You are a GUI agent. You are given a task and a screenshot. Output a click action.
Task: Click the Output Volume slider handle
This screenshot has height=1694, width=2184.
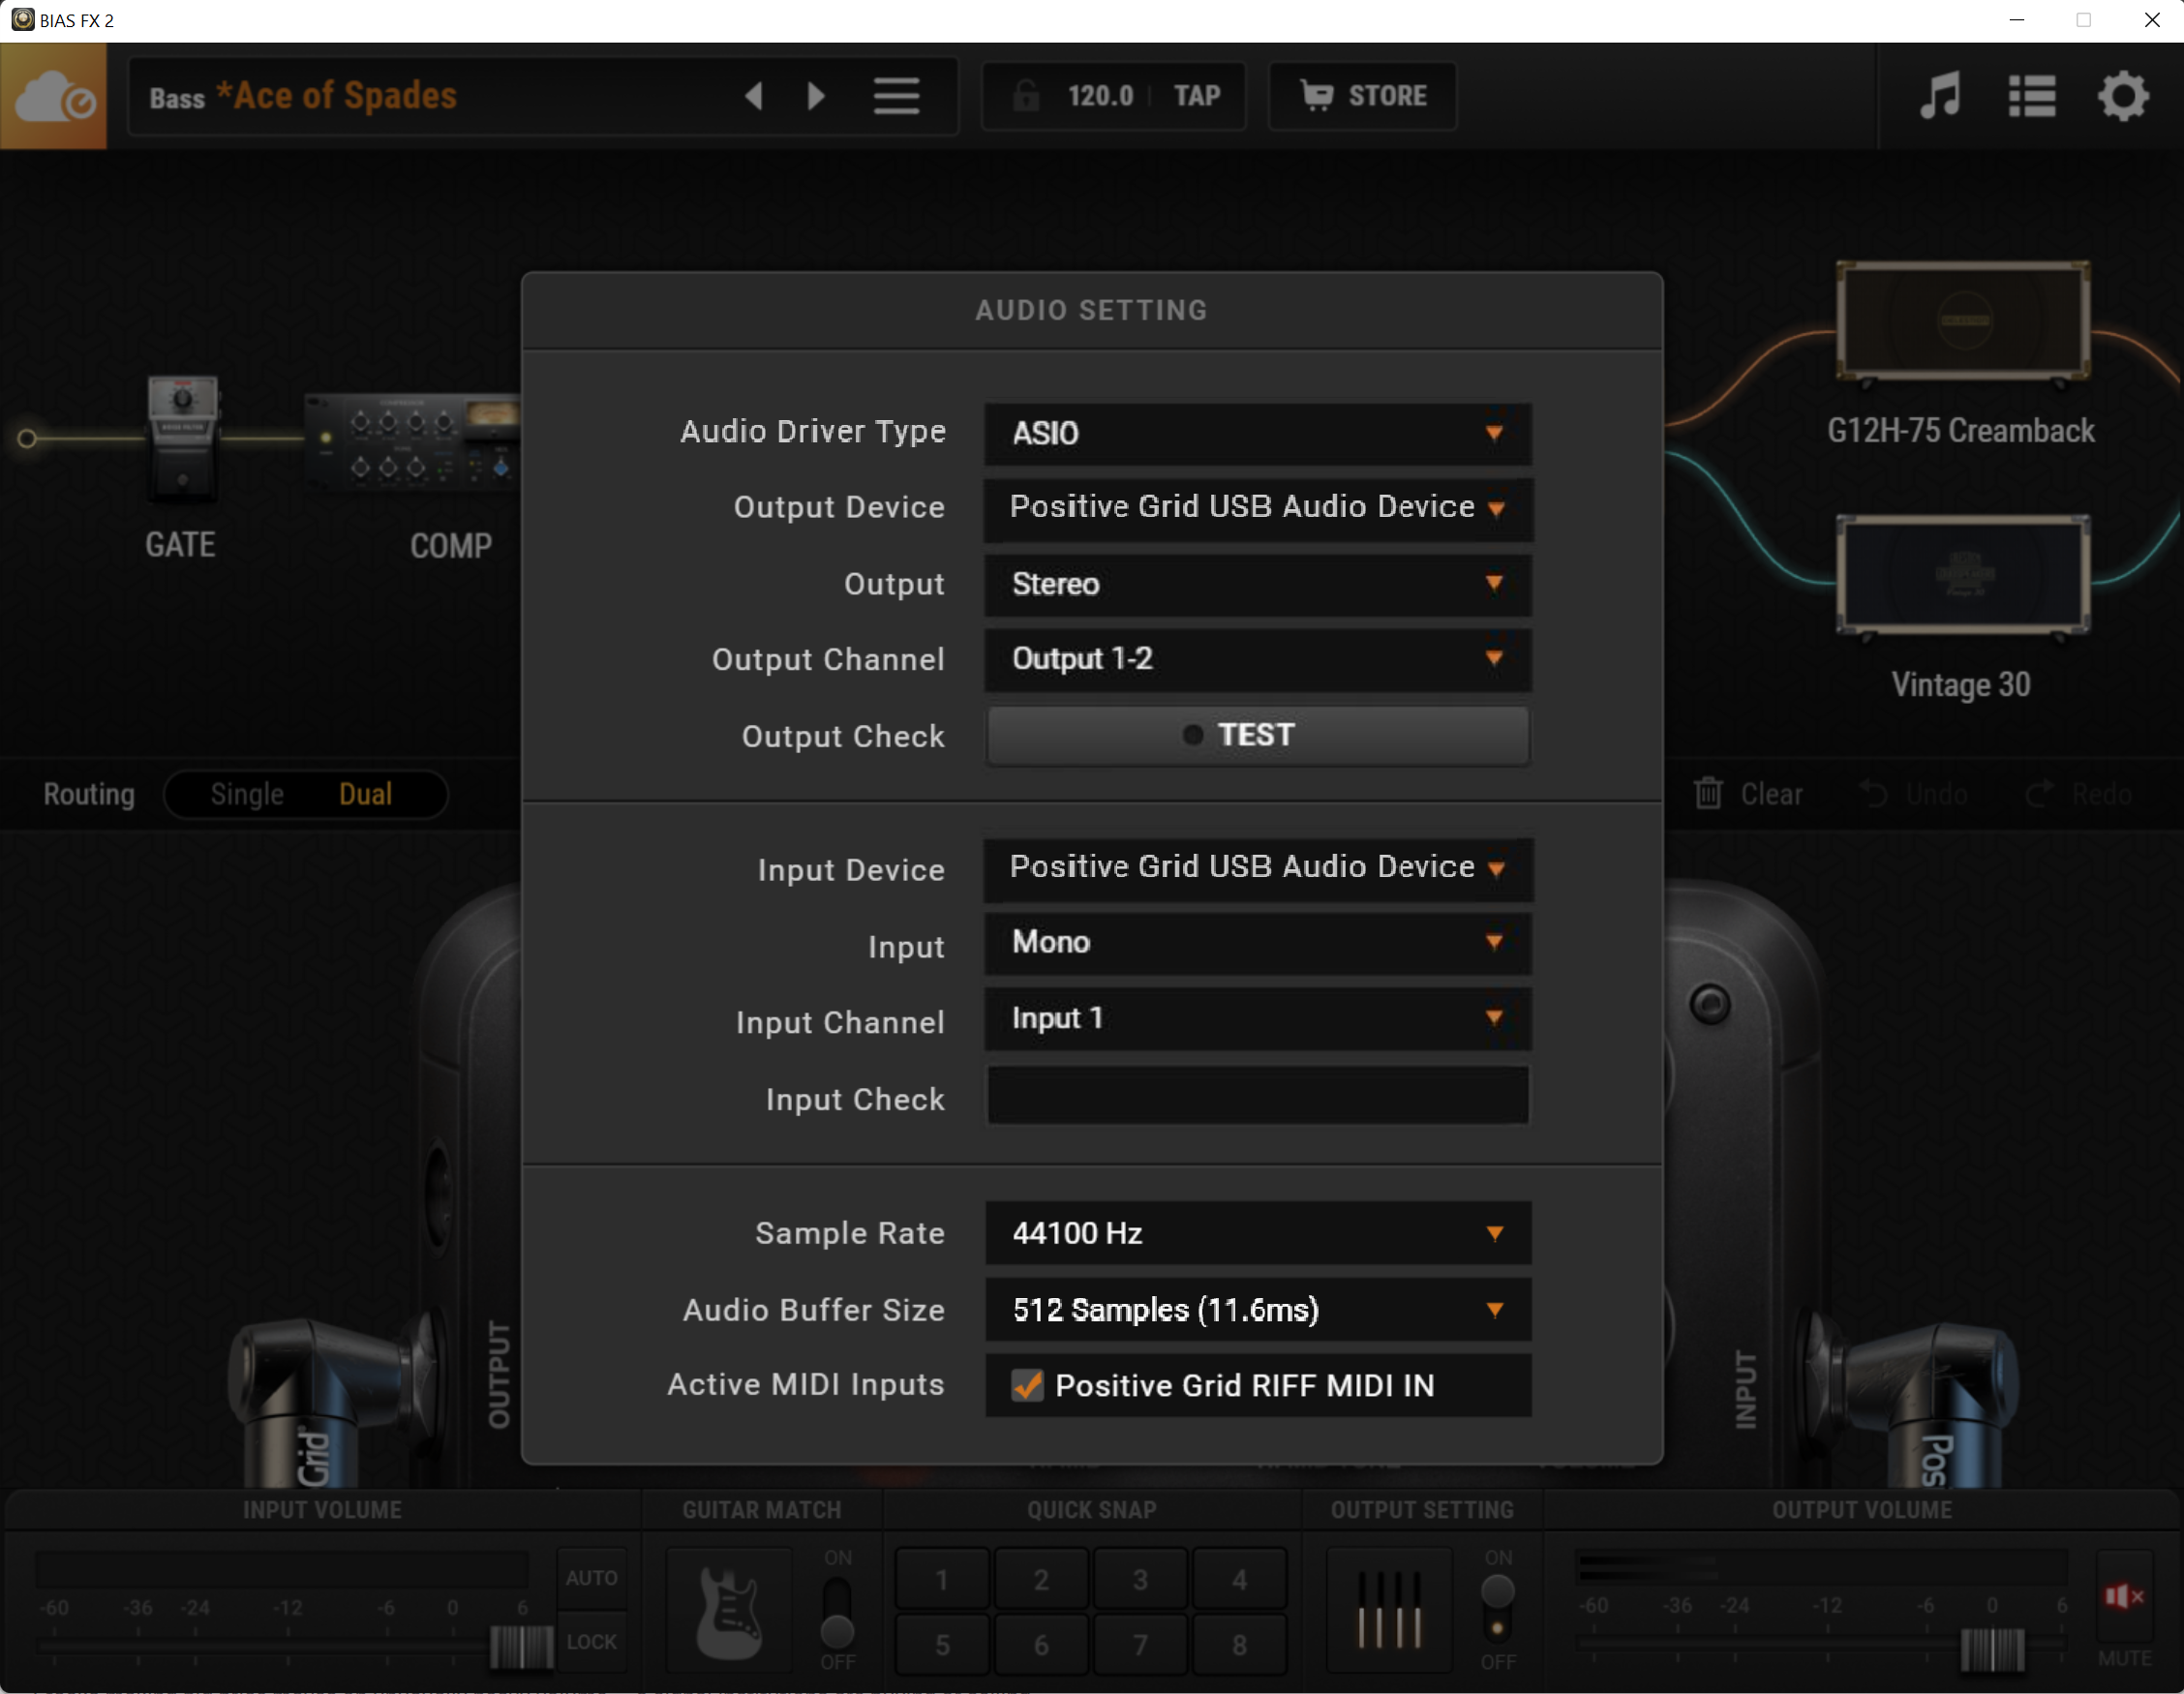1992,1650
